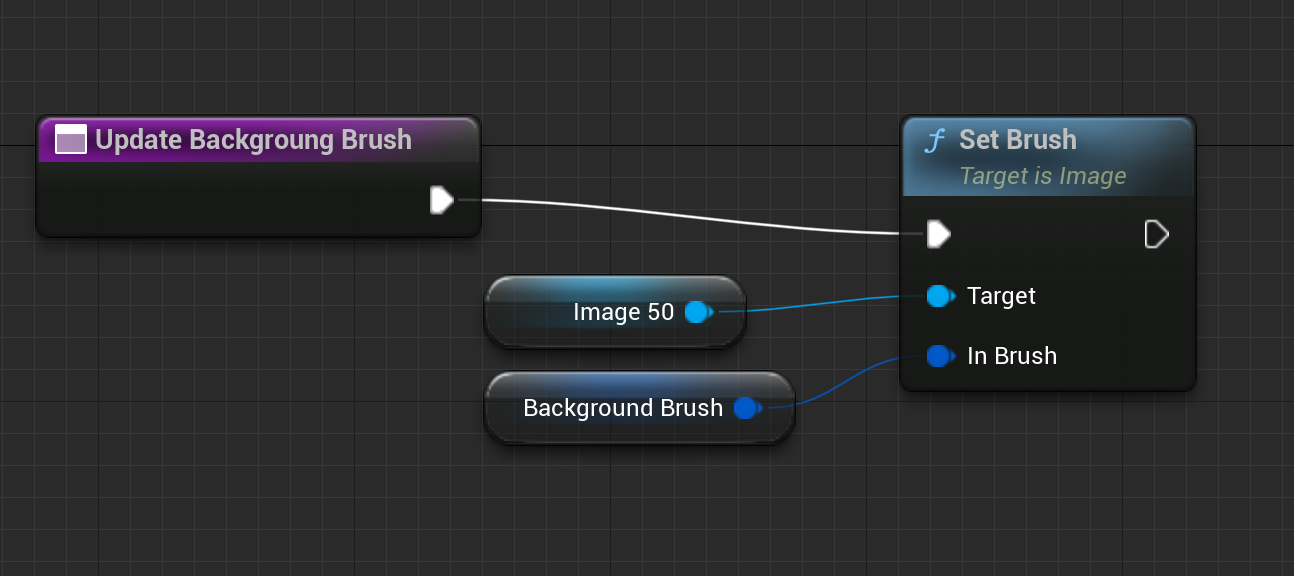Select the Set Brush node header

point(1017,139)
